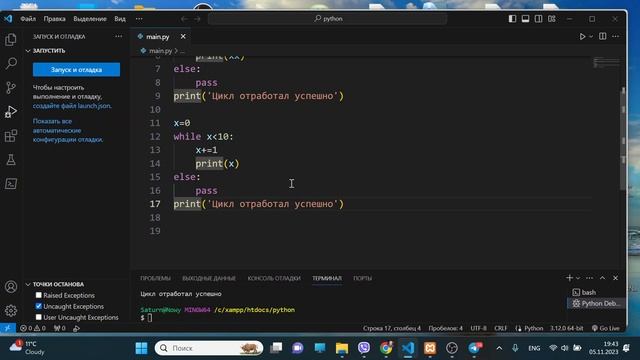The image size is (640, 360).
Task: Run Python file with play icon
Action: click(582, 36)
